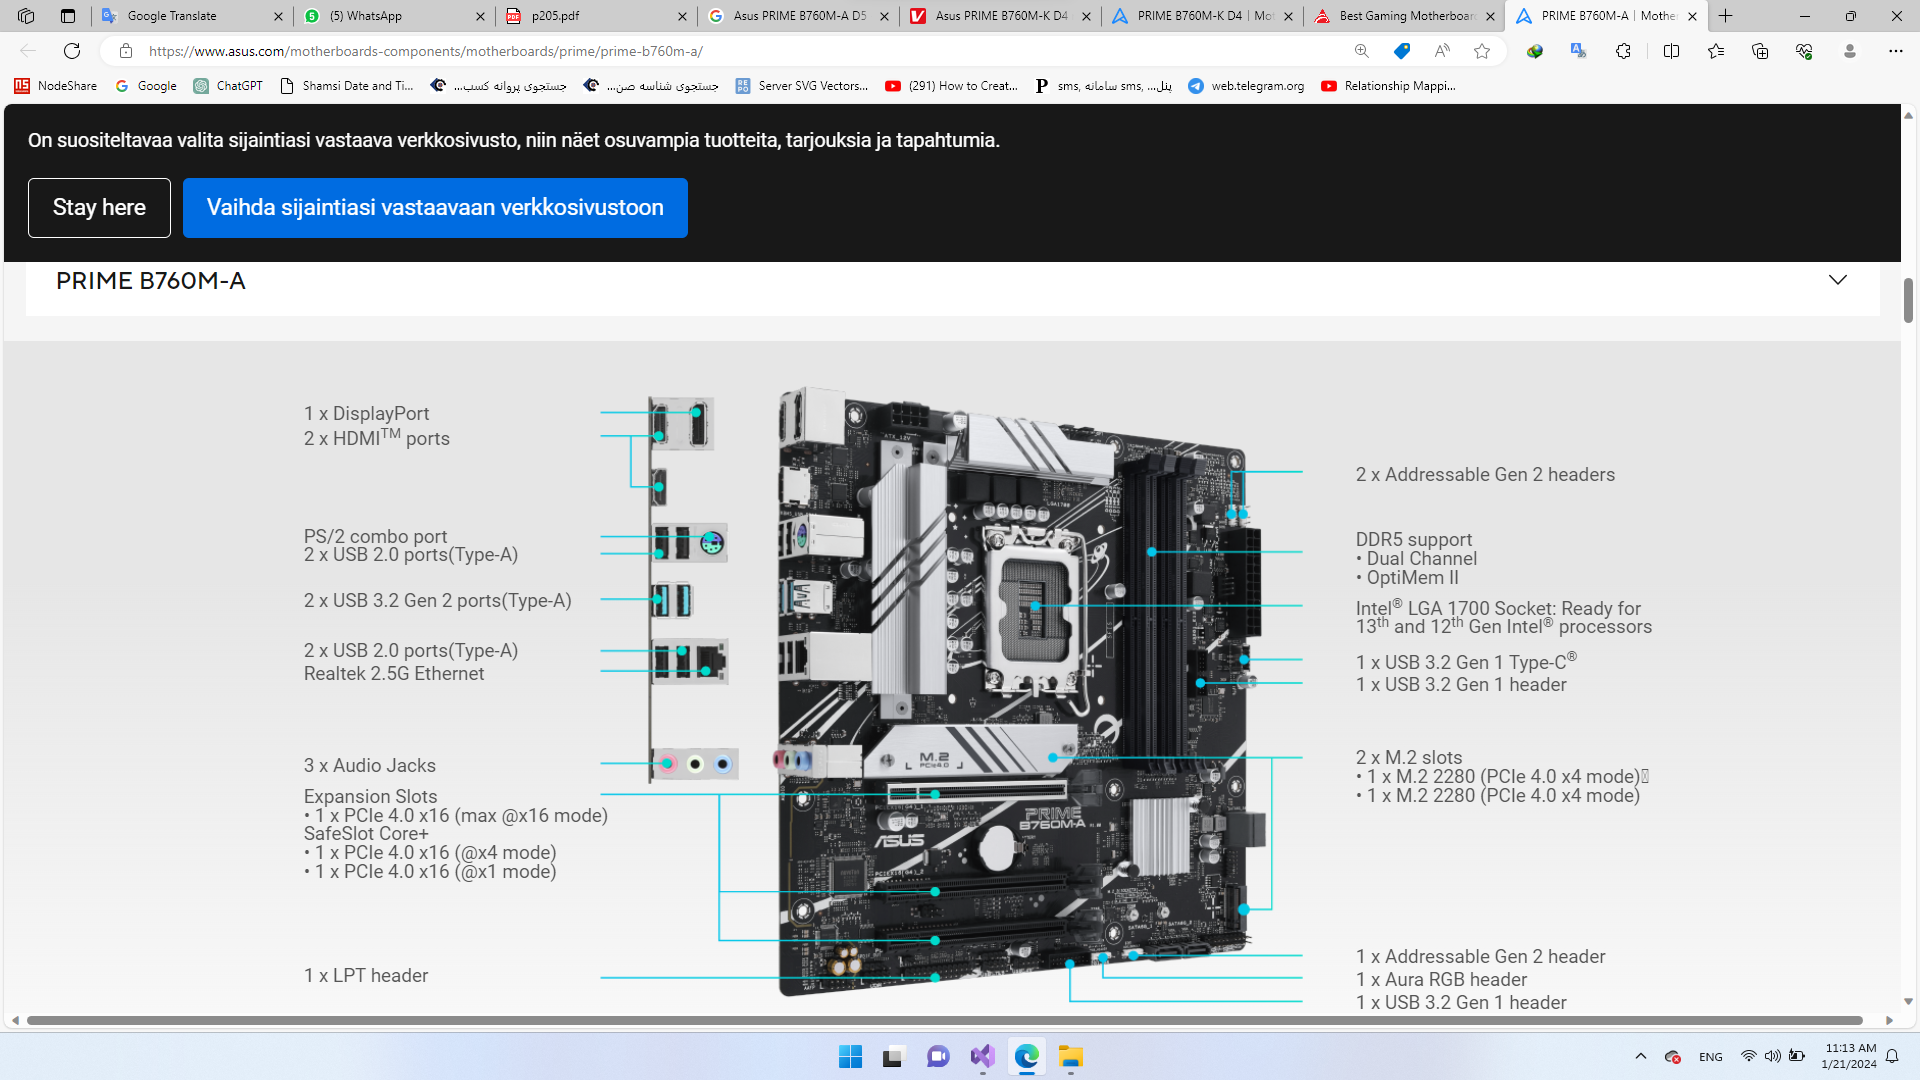Click the '2 x M.2 slots' label
1920x1080 pixels.
tap(1409, 758)
